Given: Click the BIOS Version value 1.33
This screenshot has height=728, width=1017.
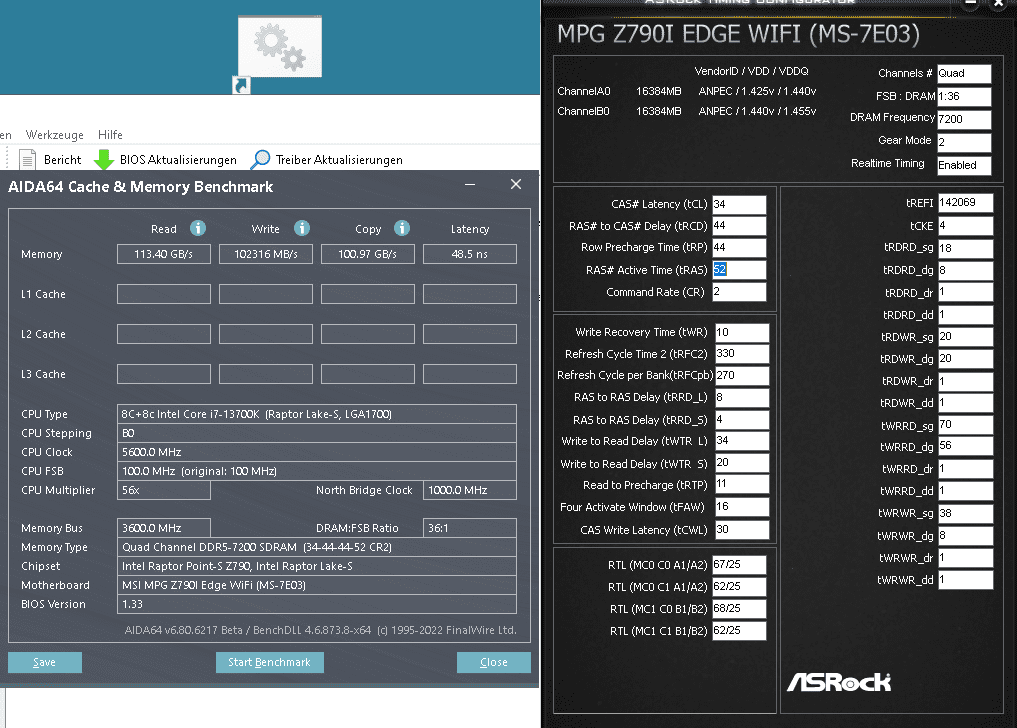Looking at the screenshot, I should [317, 604].
